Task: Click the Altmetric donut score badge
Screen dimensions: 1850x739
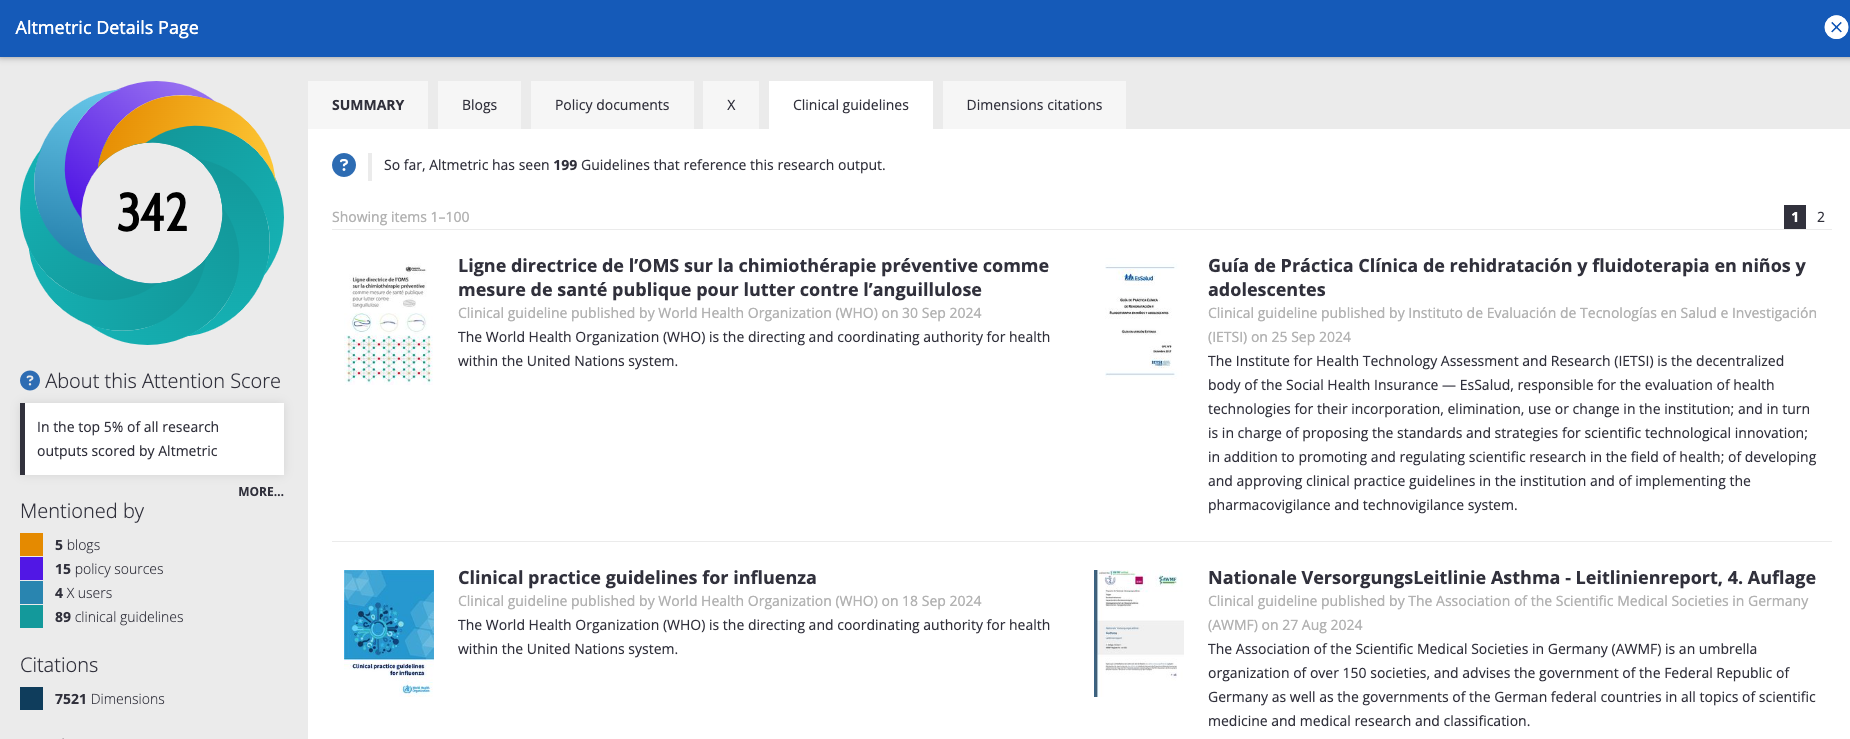Action: 152,212
